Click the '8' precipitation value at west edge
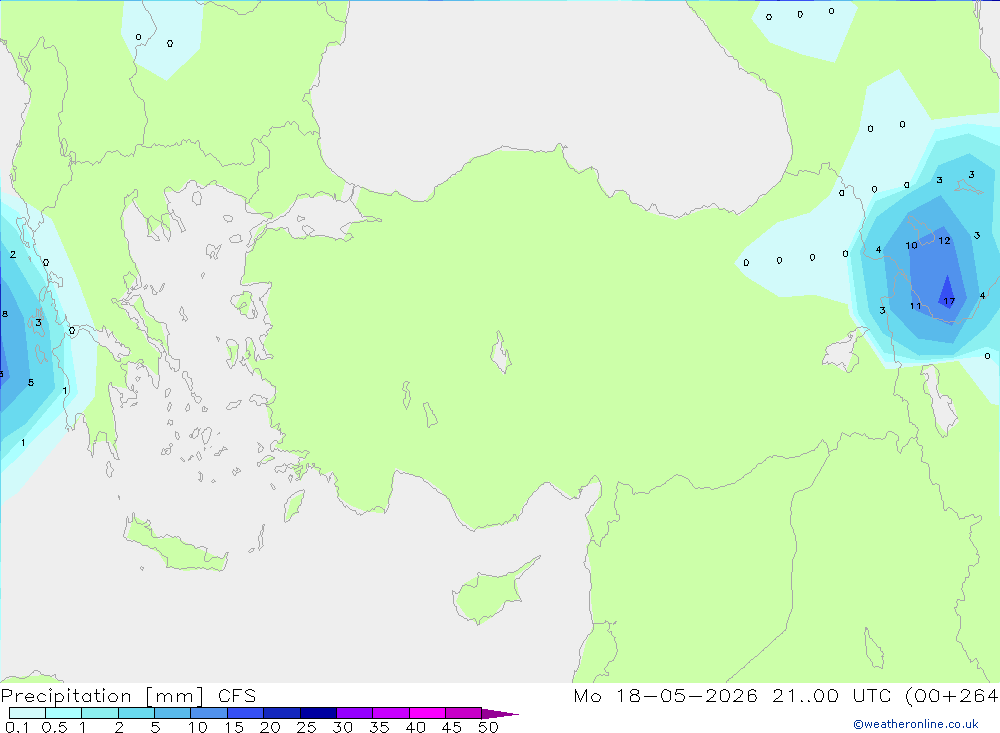The width and height of the screenshot is (1000, 733). point(5,314)
